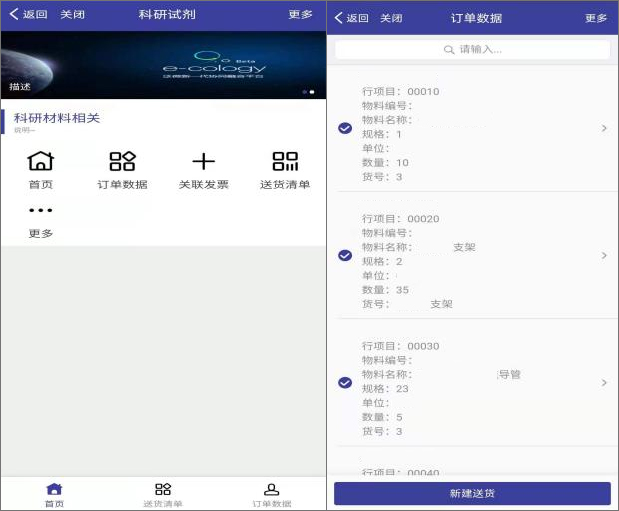The width and height of the screenshot is (619, 511).
Task: Expand row 00030 via right chevron
Action: 604,383
